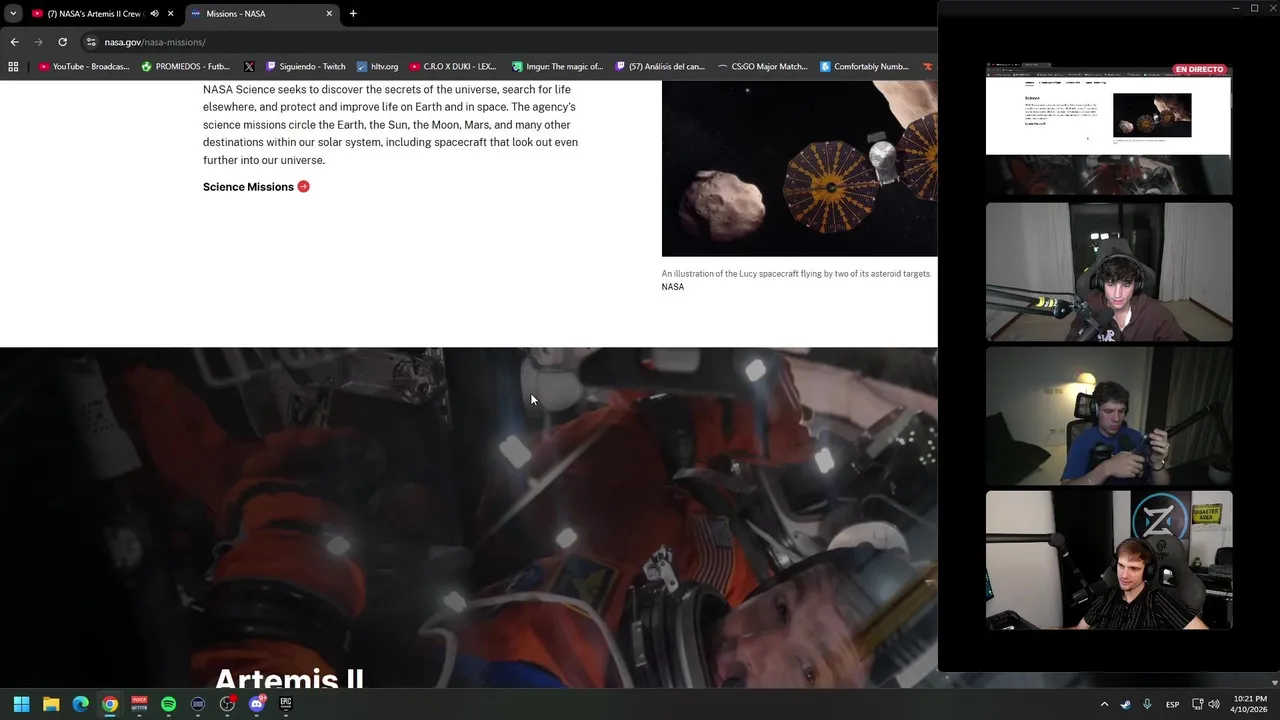Open Discord from the taskbar
Viewport: 1280px width, 720px height.
click(257, 704)
